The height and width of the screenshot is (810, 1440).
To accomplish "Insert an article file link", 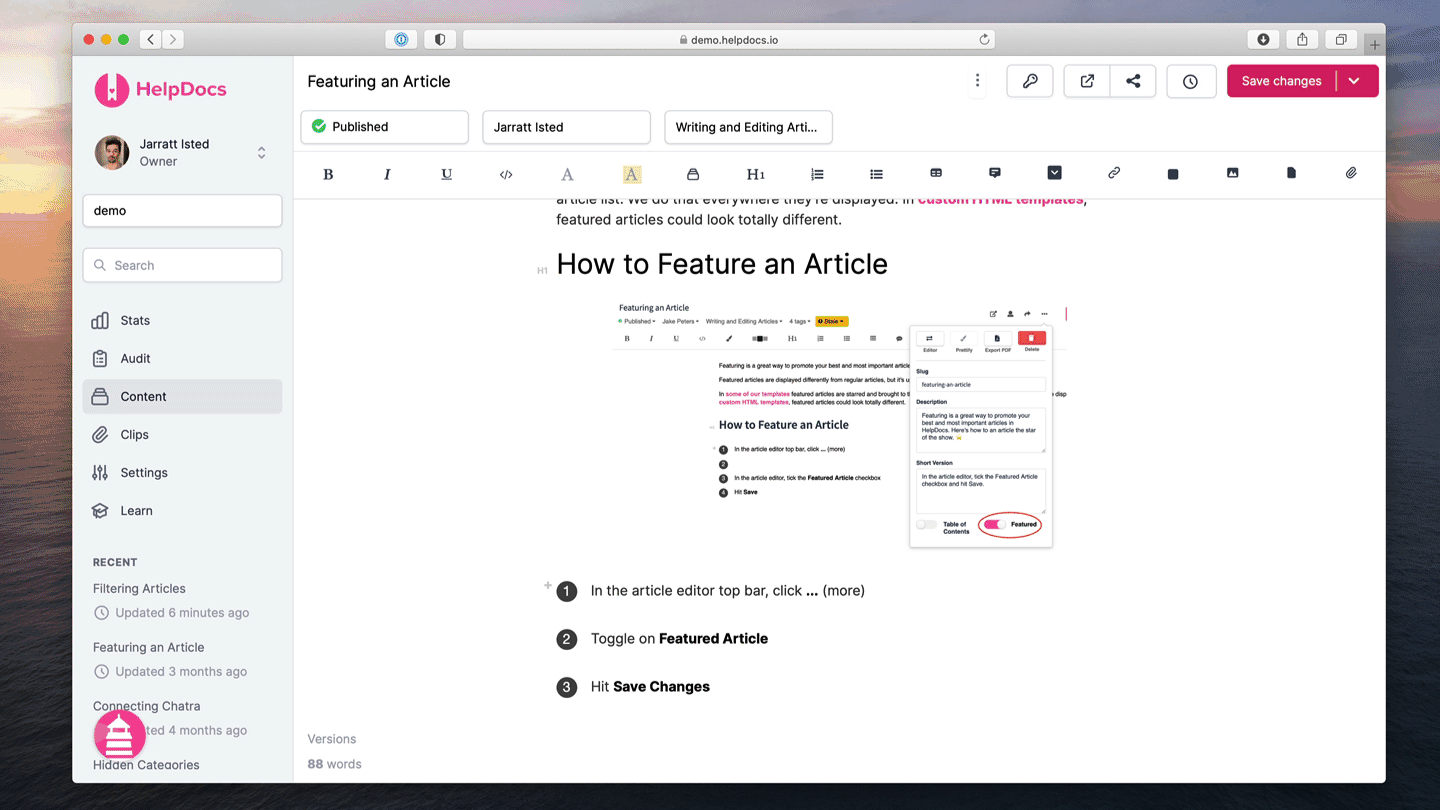I will pos(1291,173).
